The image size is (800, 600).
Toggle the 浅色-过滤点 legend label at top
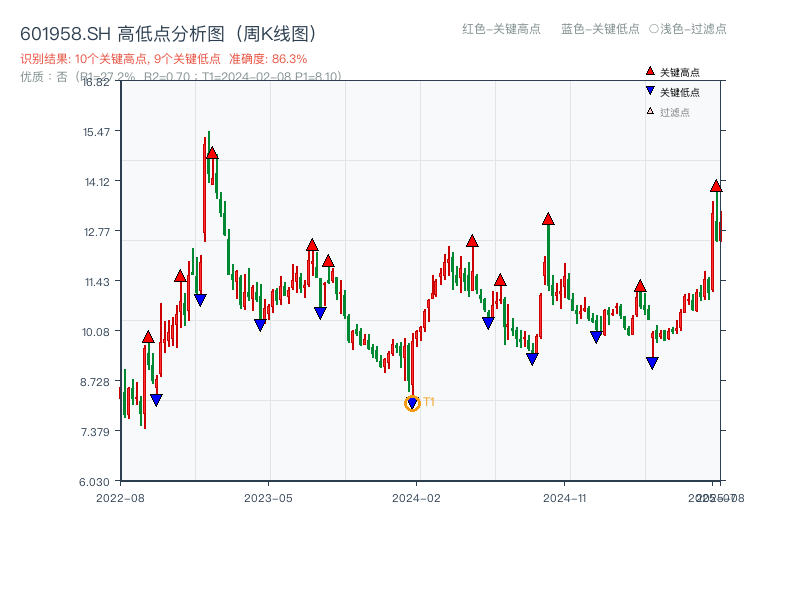[688, 29]
